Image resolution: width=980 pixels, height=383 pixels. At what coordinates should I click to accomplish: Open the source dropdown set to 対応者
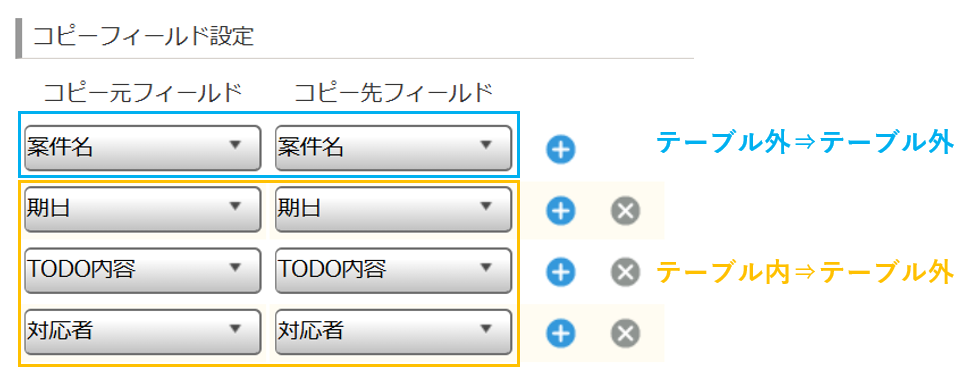142,331
